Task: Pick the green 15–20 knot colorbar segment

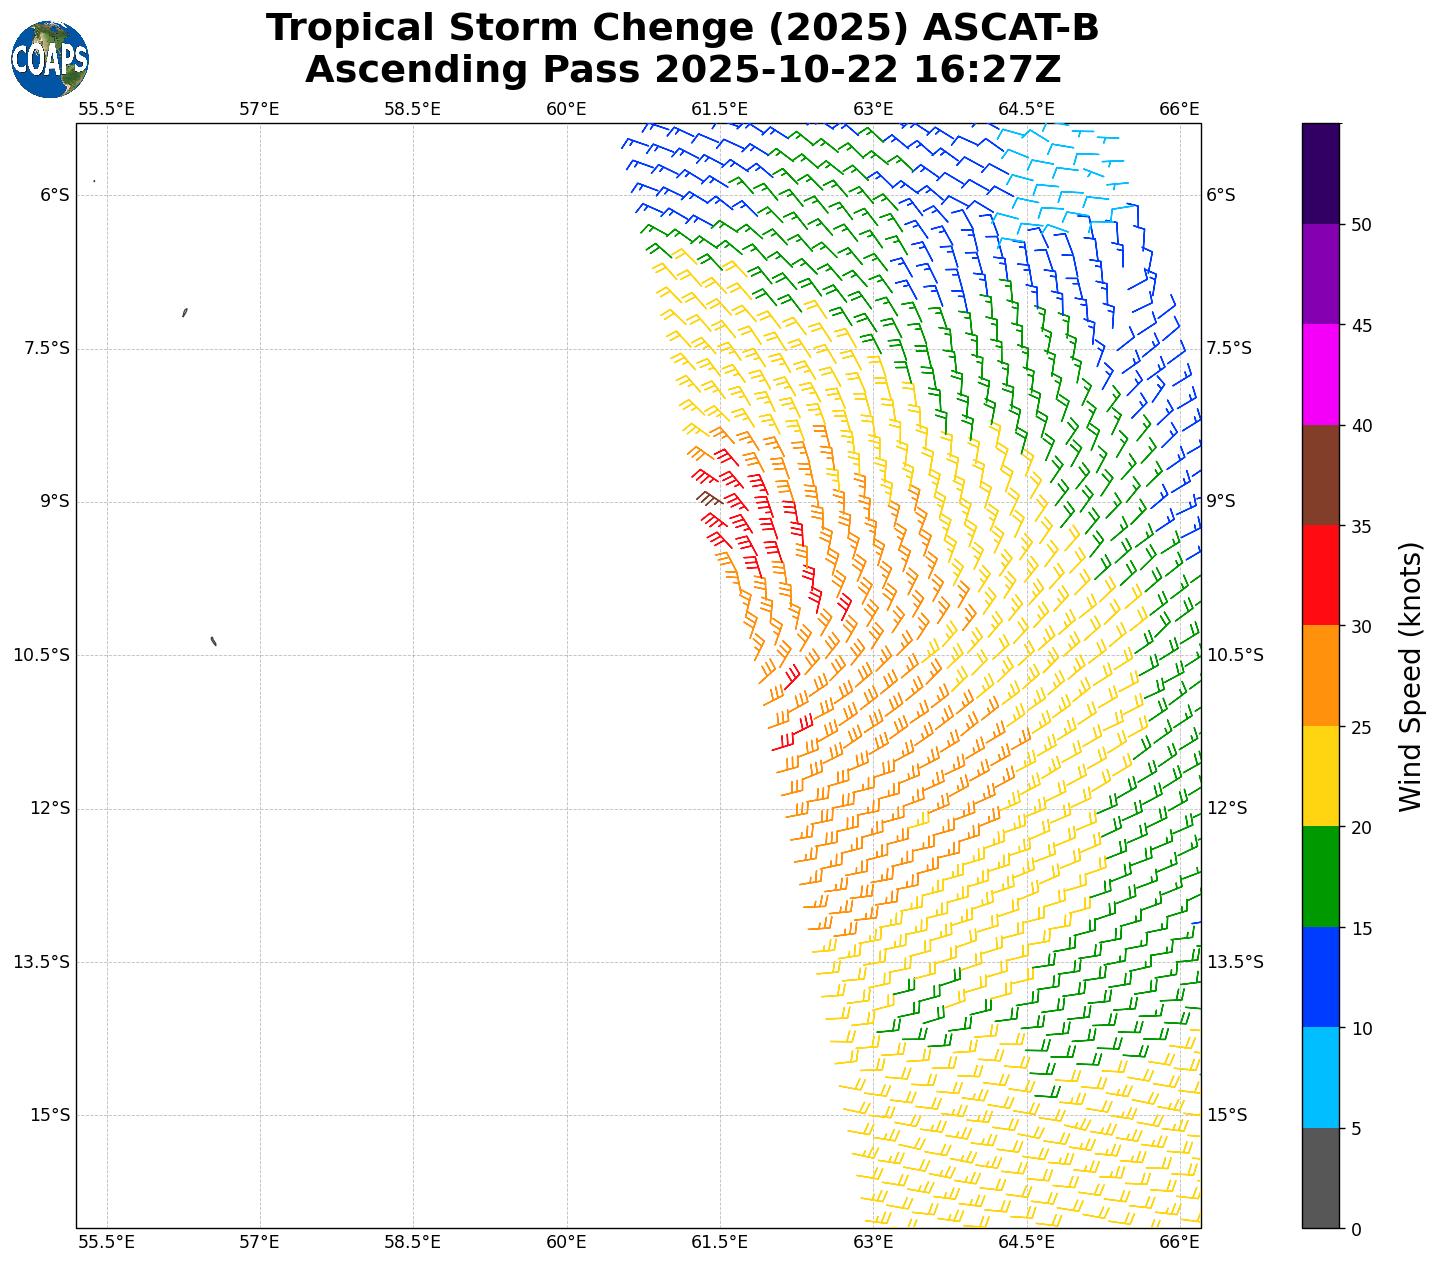Action: click(x=1320, y=876)
